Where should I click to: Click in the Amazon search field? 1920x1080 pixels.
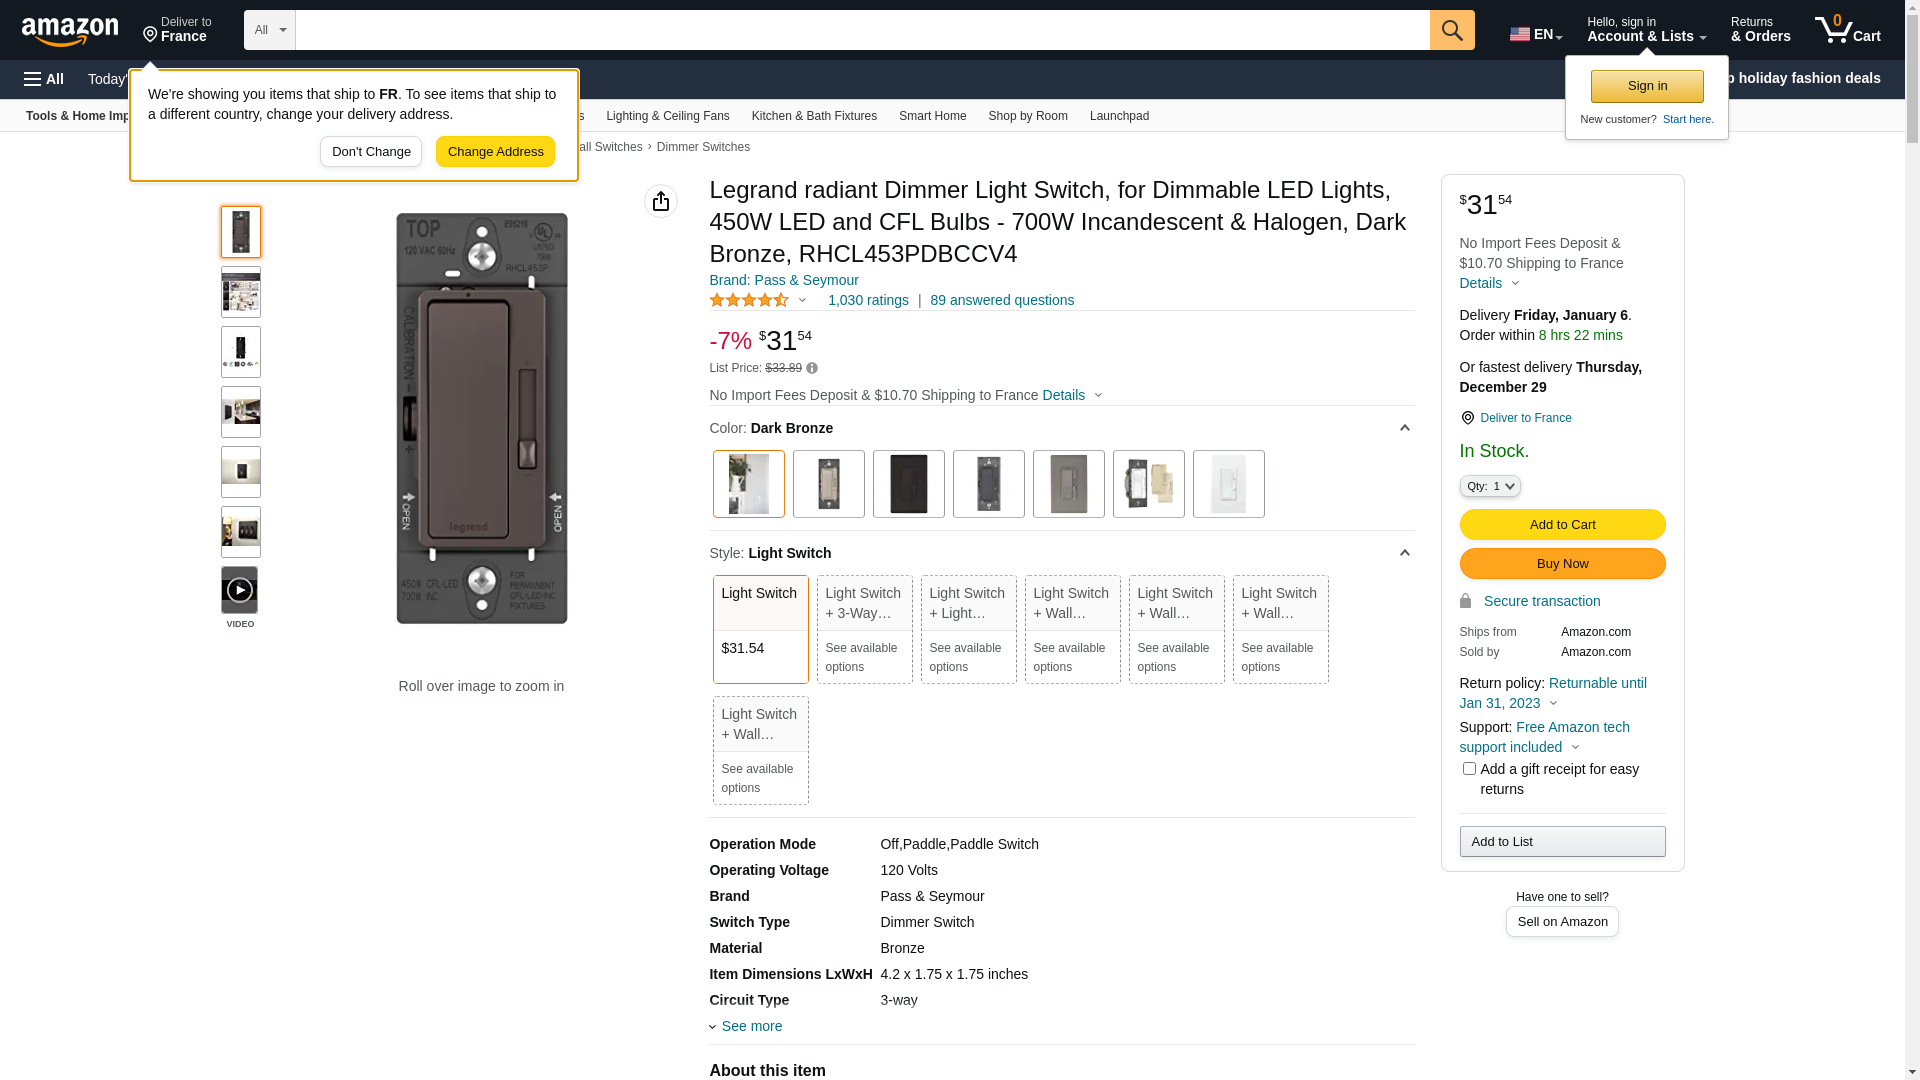point(862,30)
